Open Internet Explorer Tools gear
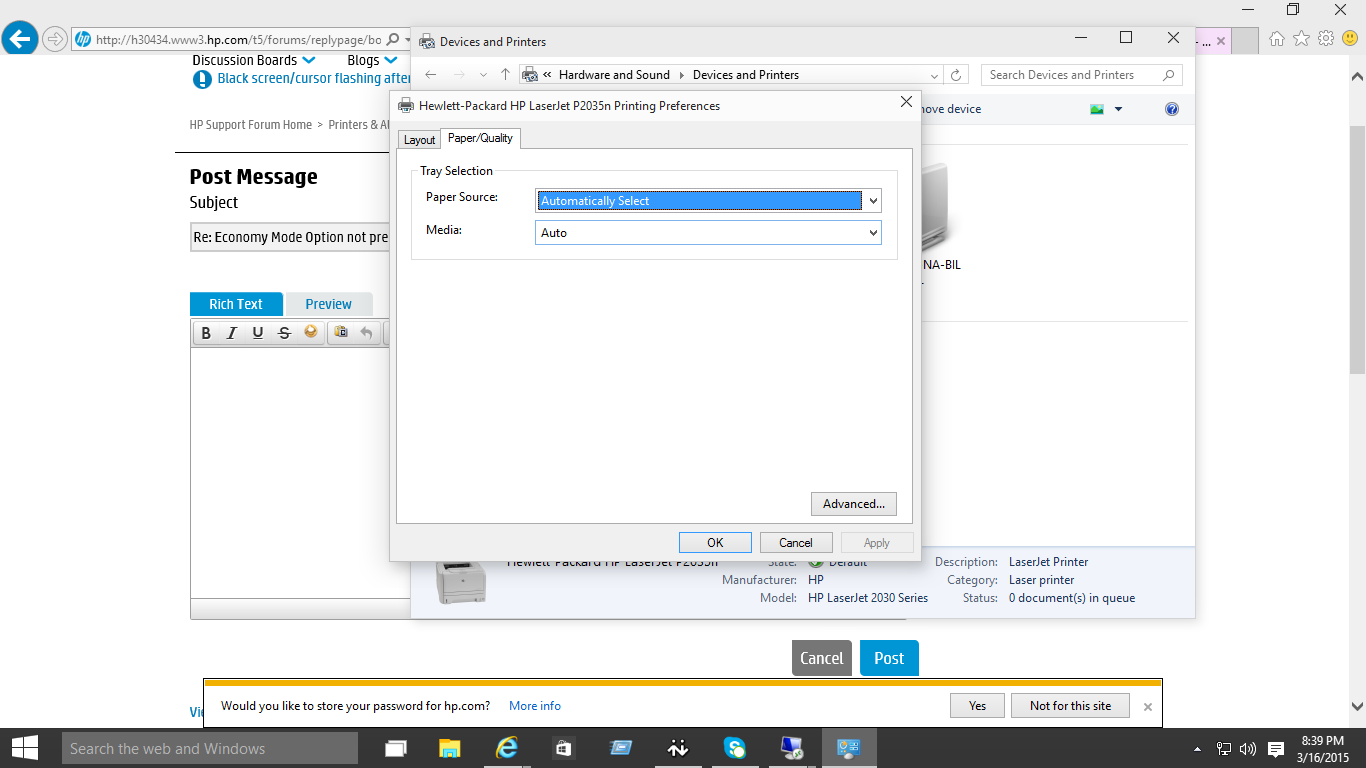The width and height of the screenshot is (1366, 768). pos(1326,39)
